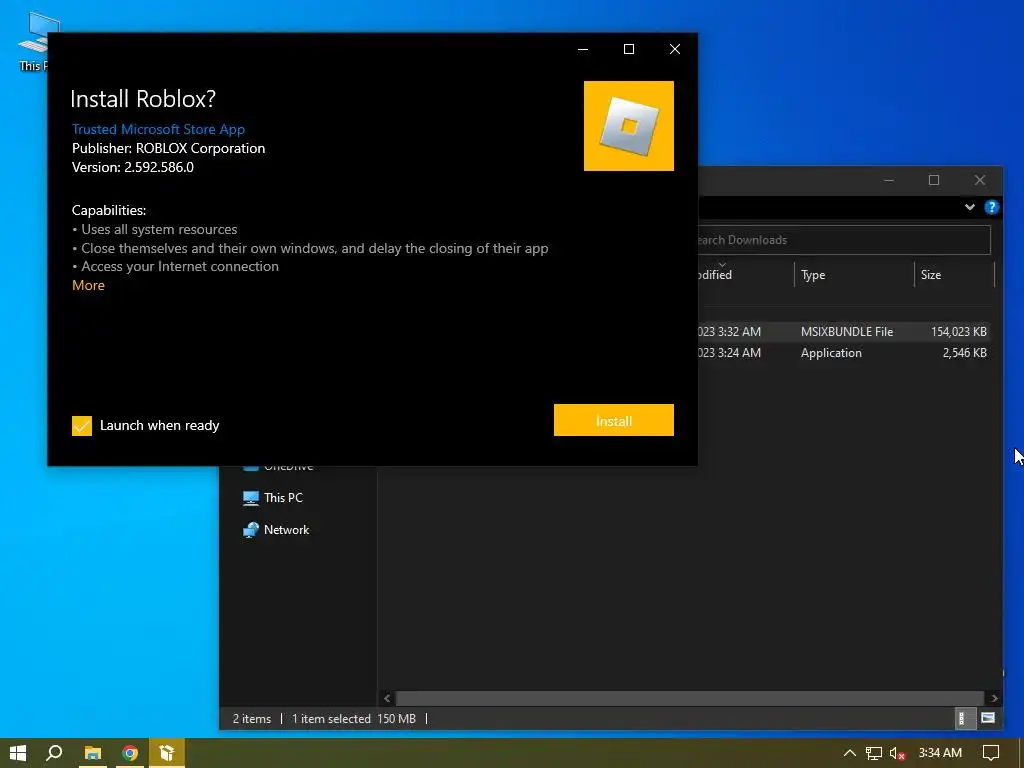Click the horizontal scrollbar right arrow

(994, 698)
